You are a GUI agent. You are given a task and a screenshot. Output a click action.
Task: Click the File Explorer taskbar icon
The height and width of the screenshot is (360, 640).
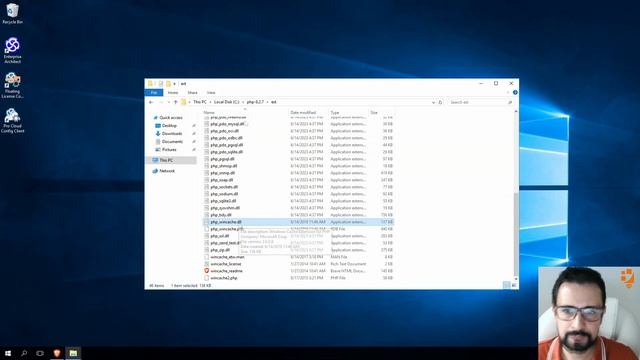(73, 353)
